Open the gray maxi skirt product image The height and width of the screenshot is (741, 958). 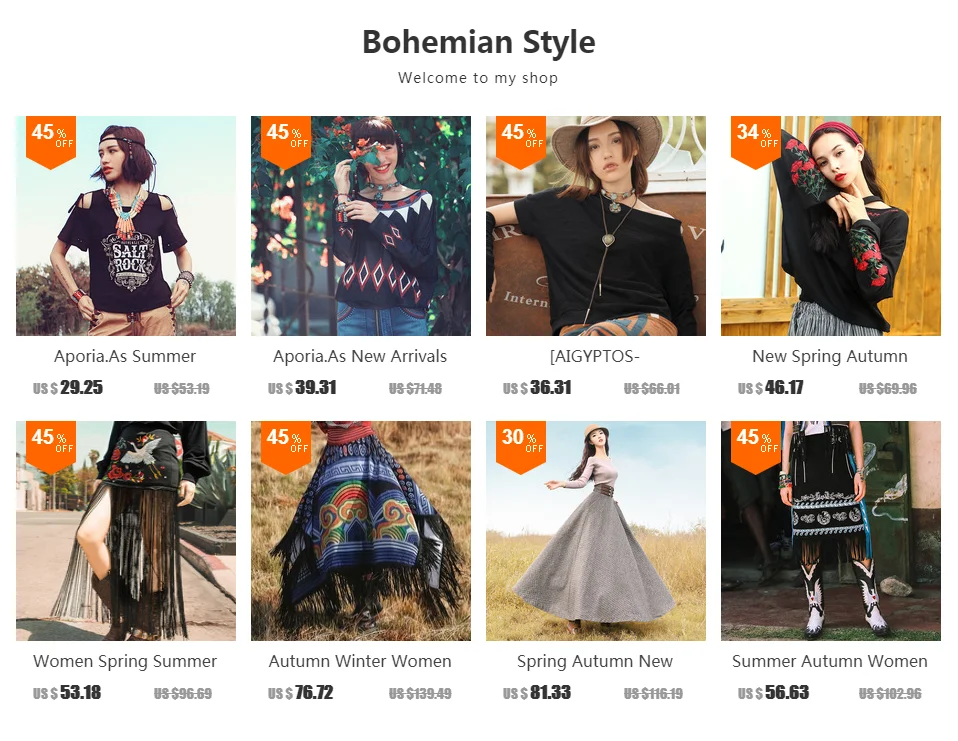[596, 530]
